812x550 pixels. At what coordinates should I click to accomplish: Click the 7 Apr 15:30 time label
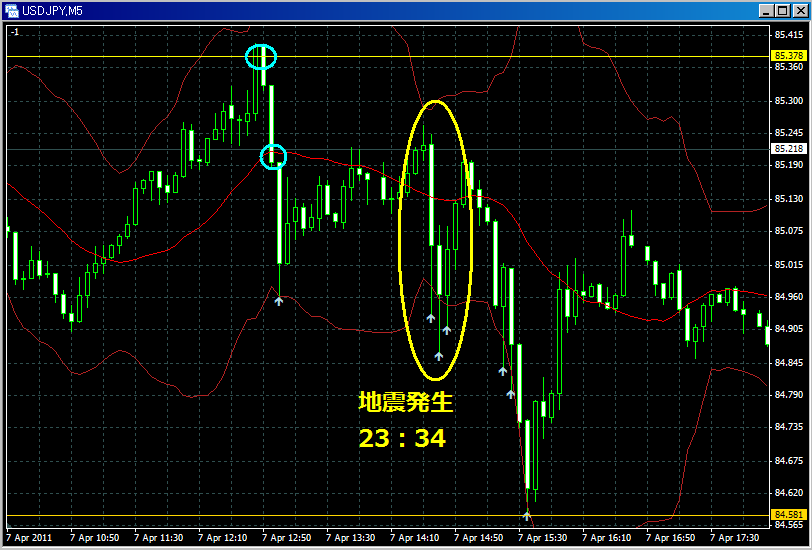click(x=543, y=537)
